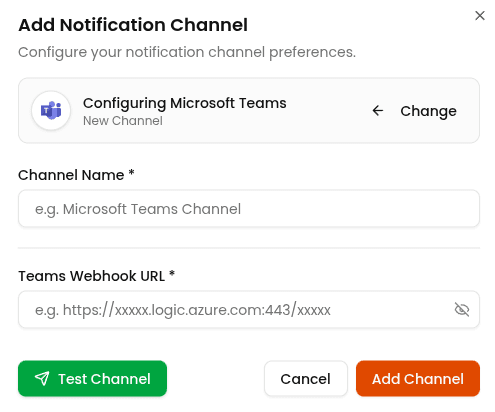Image resolution: width=495 pixels, height=412 pixels.
Task: Click the 'Add Notification Channel' title
Action: (133, 25)
